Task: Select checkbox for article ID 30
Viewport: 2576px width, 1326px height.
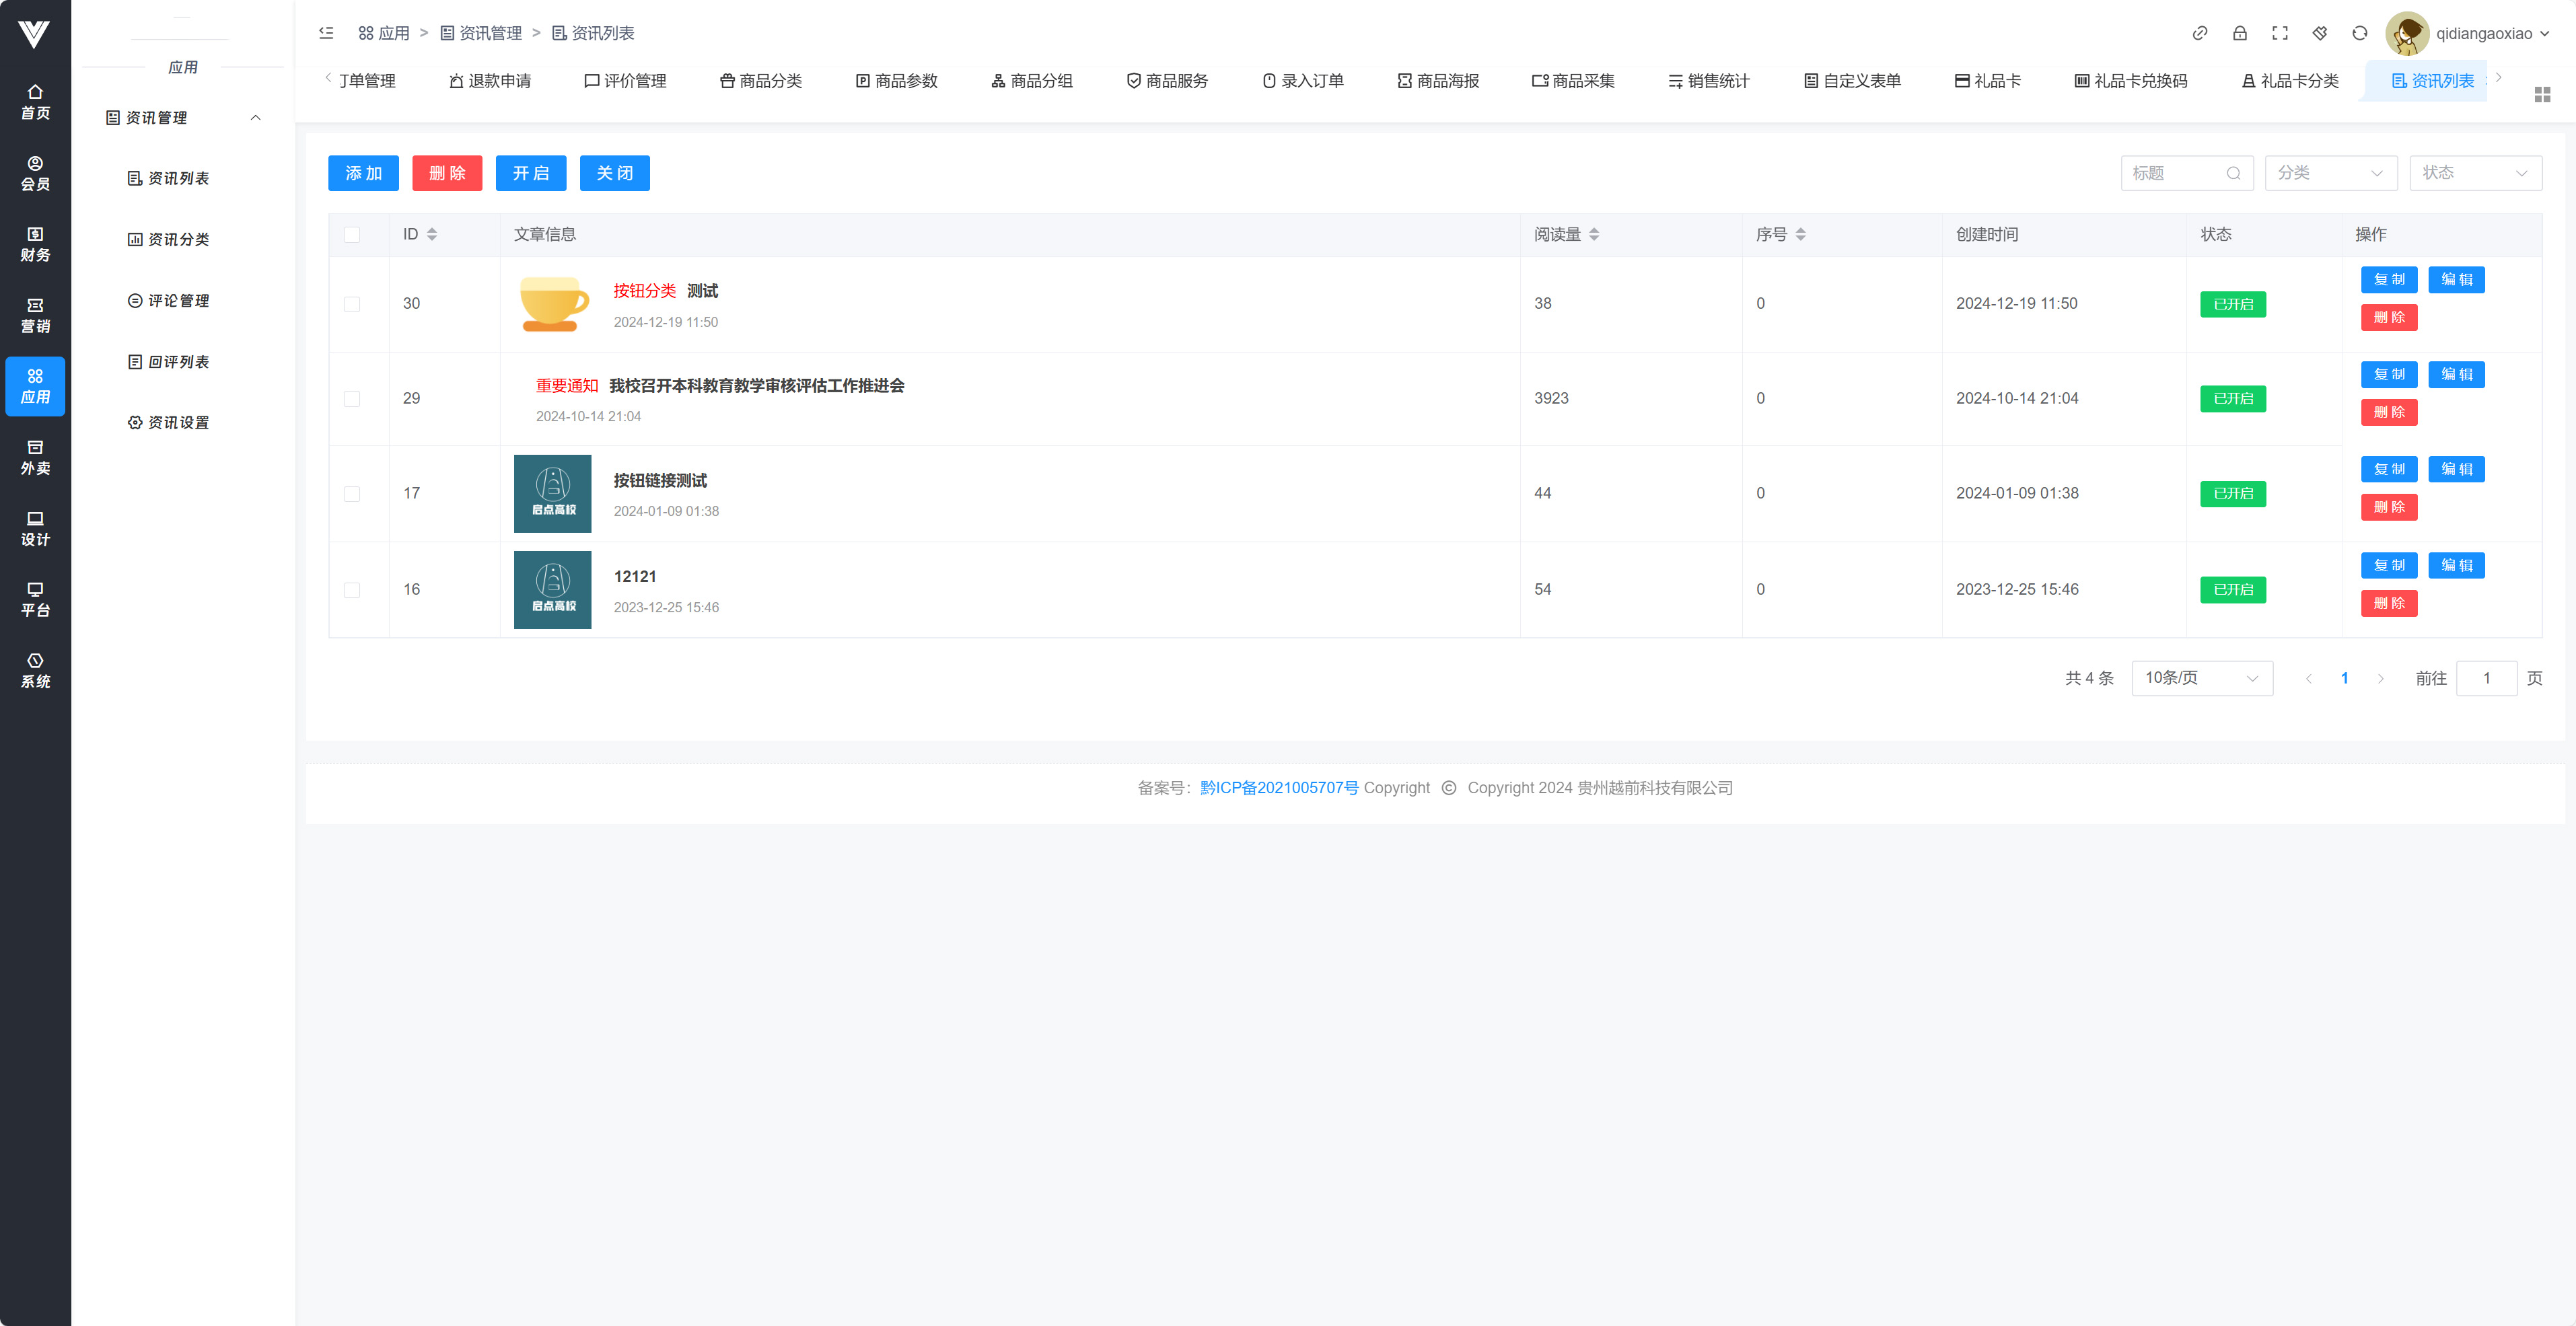Action: 352,304
